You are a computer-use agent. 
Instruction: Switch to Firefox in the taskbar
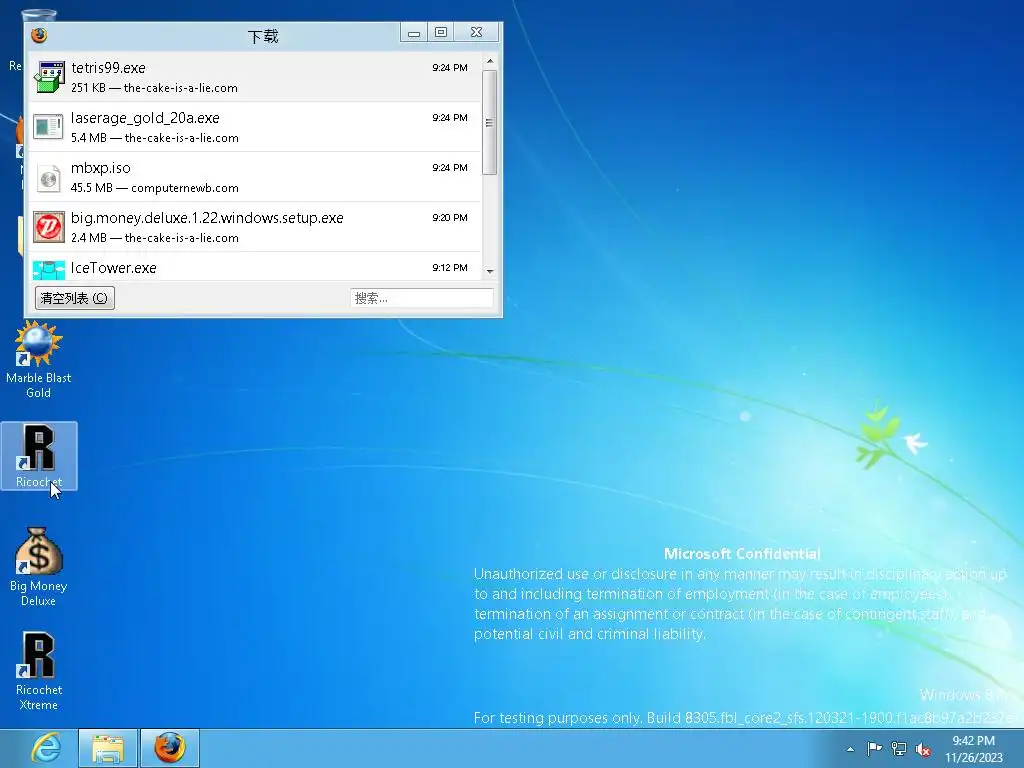click(170, 748)
